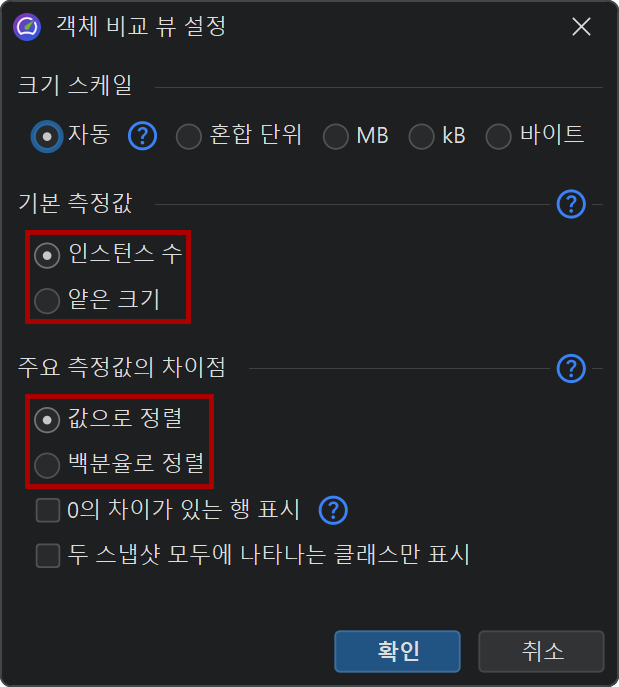Select 얕은 크기 as primary measure
Viewport: 619px width, 687px height.
(x=47, y=299)
